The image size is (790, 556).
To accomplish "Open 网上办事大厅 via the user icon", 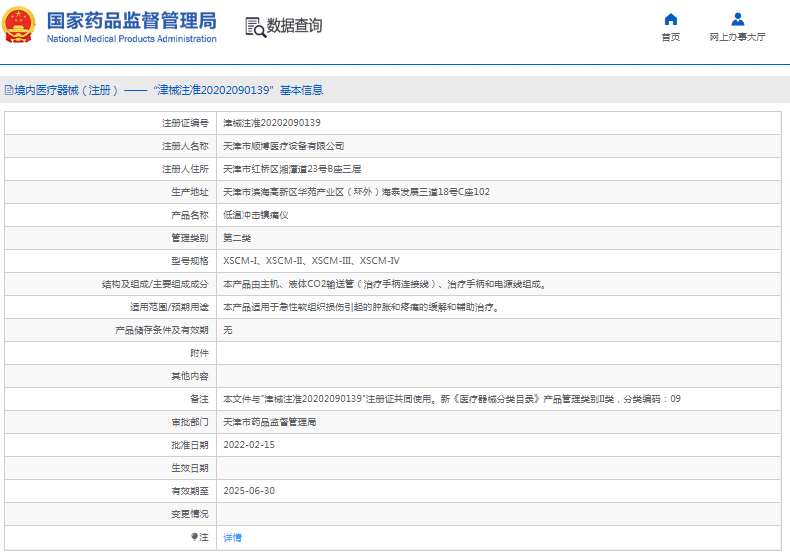I will (x=738, y=19).
